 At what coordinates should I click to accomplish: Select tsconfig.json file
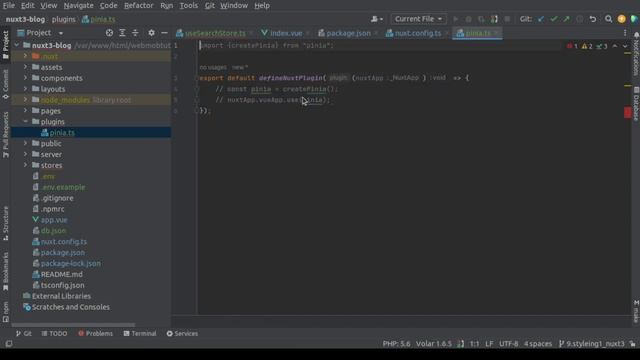pos(62,285)
